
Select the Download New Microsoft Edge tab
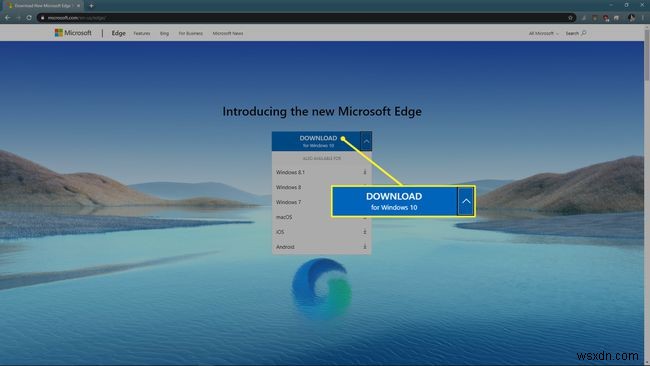click(x=43, y=6)
